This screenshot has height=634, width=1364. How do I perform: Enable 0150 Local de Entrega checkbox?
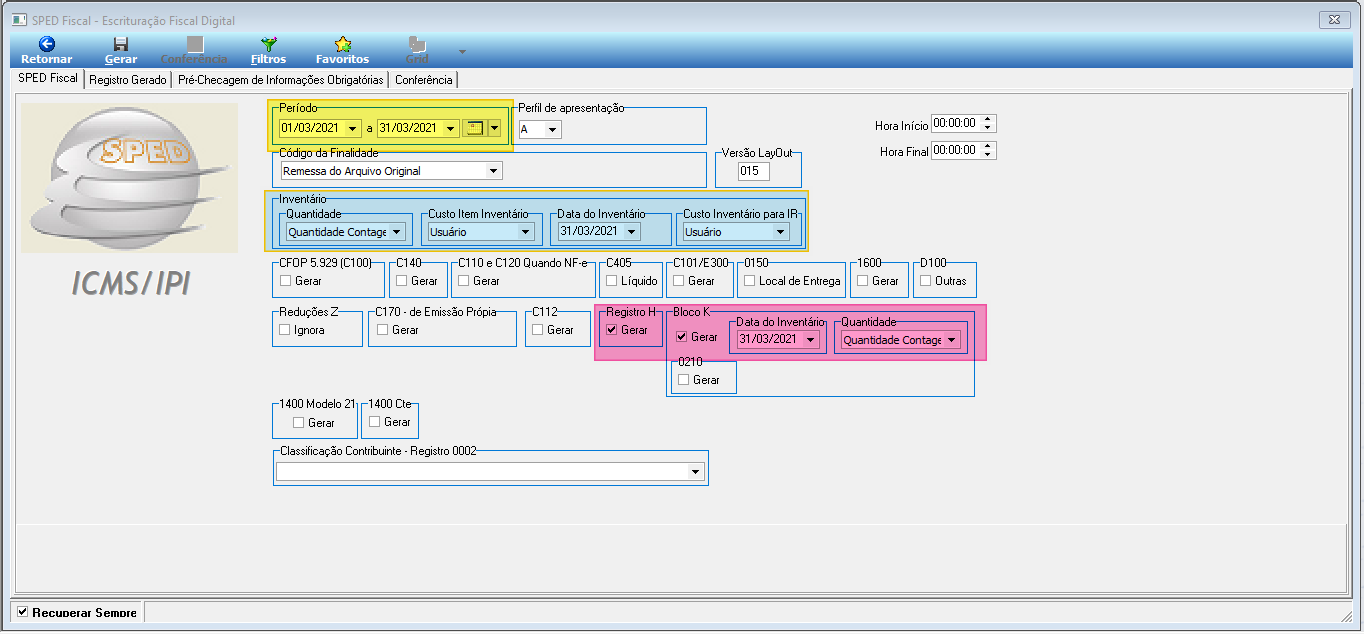point(750,281)
